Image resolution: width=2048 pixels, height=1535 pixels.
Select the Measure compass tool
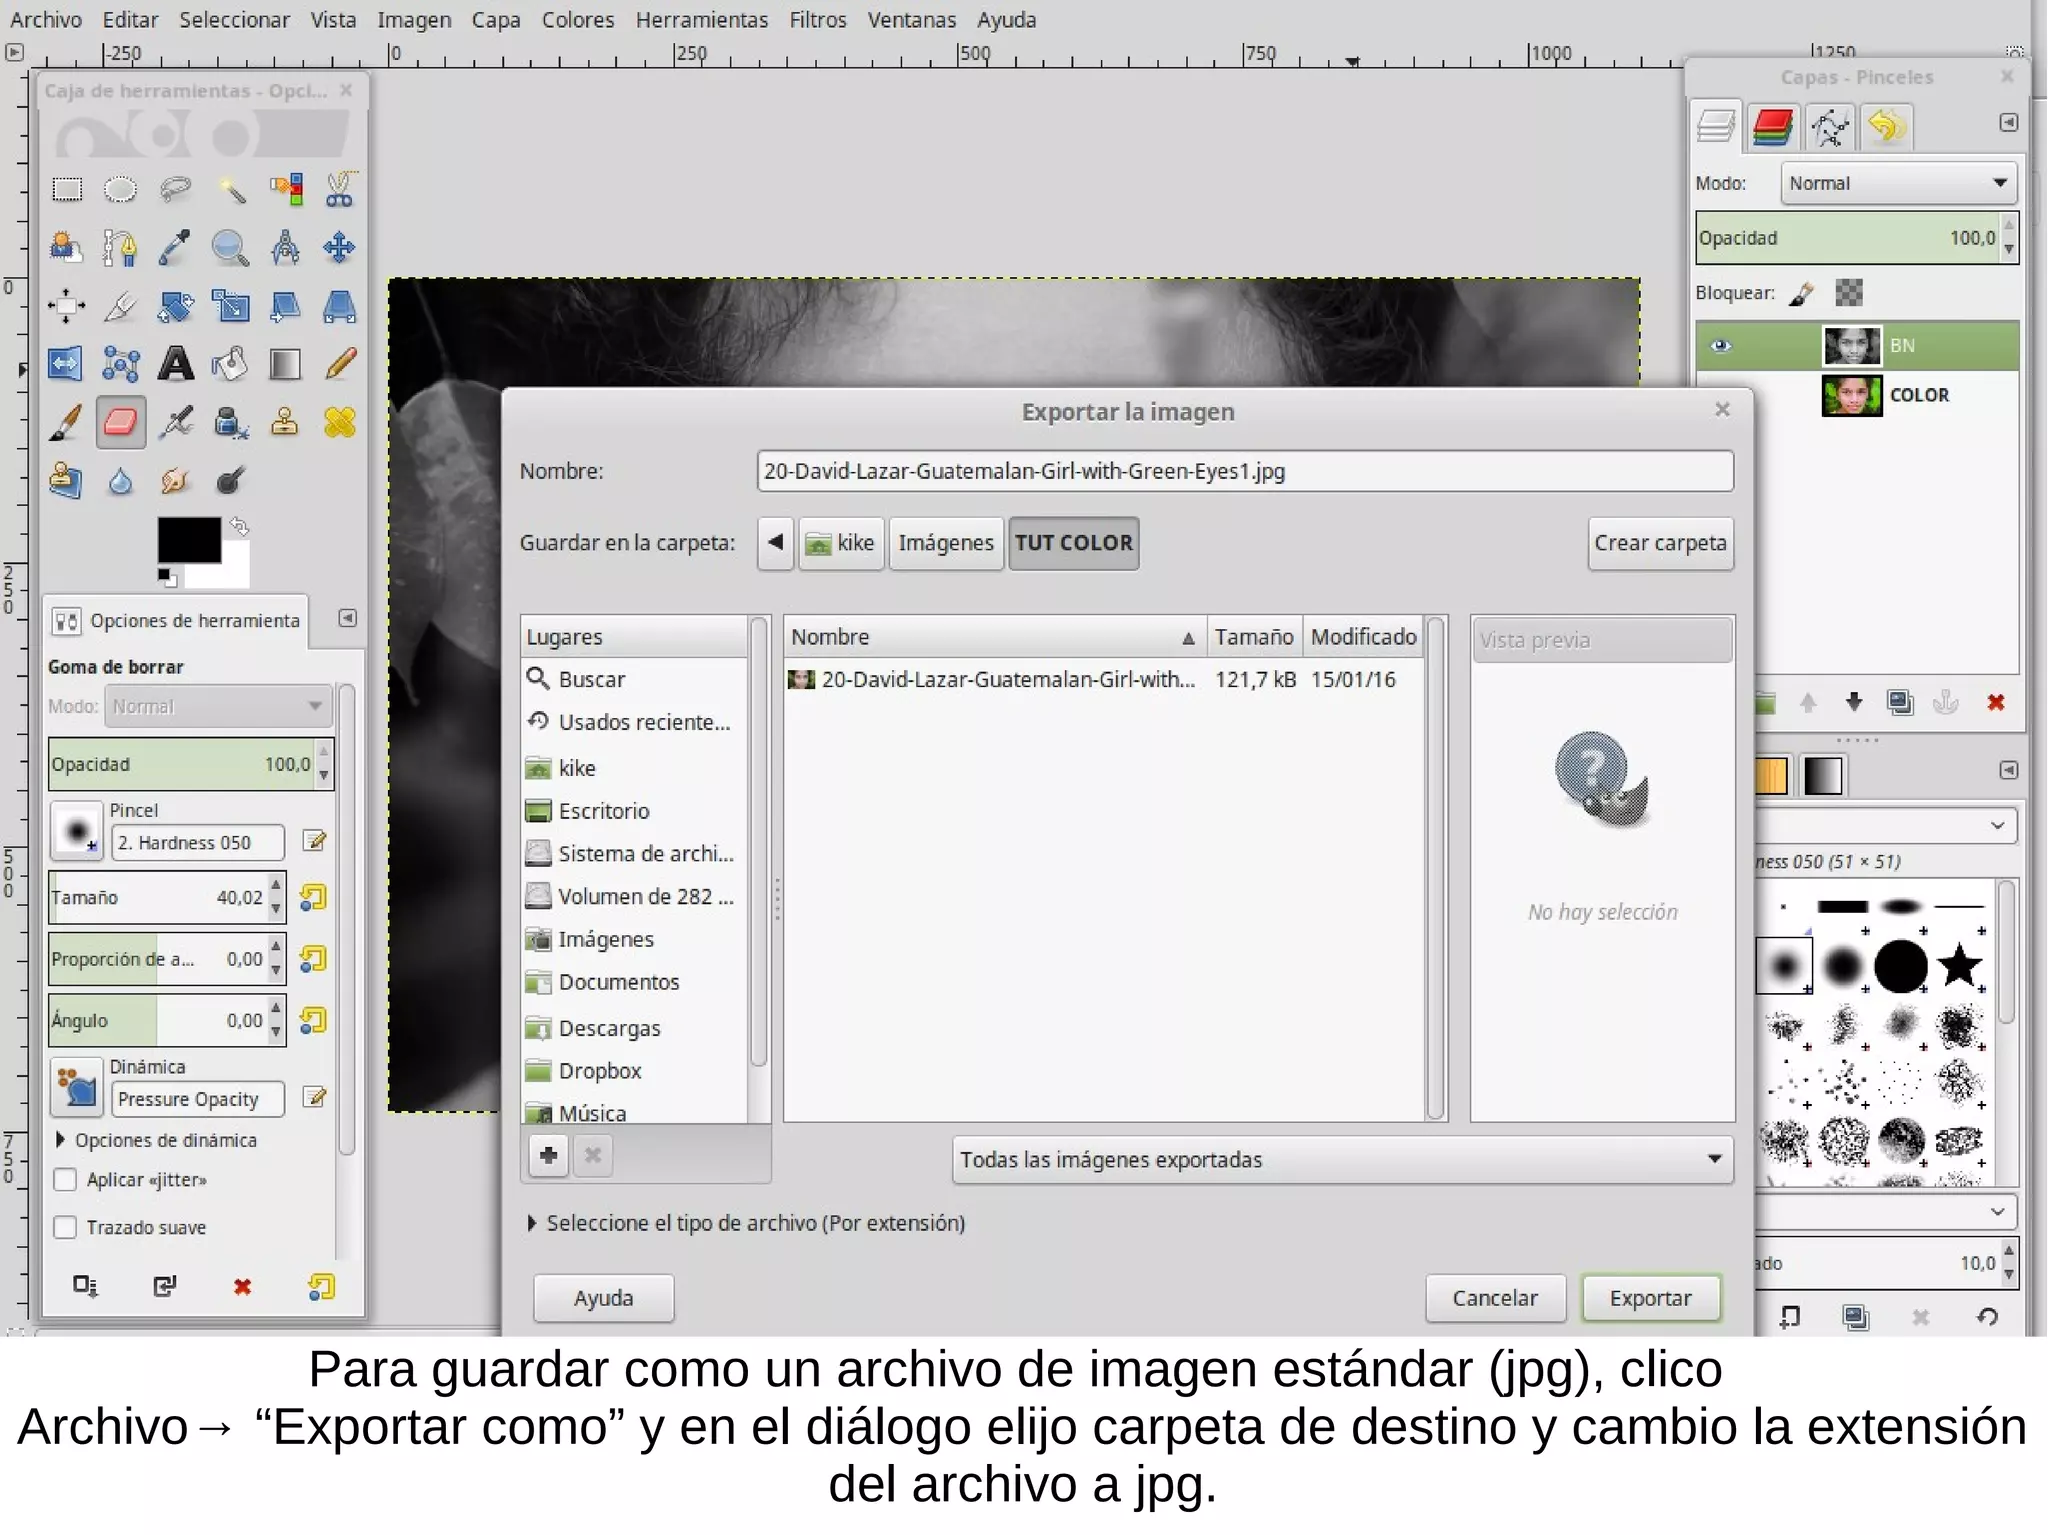[286, 247]
